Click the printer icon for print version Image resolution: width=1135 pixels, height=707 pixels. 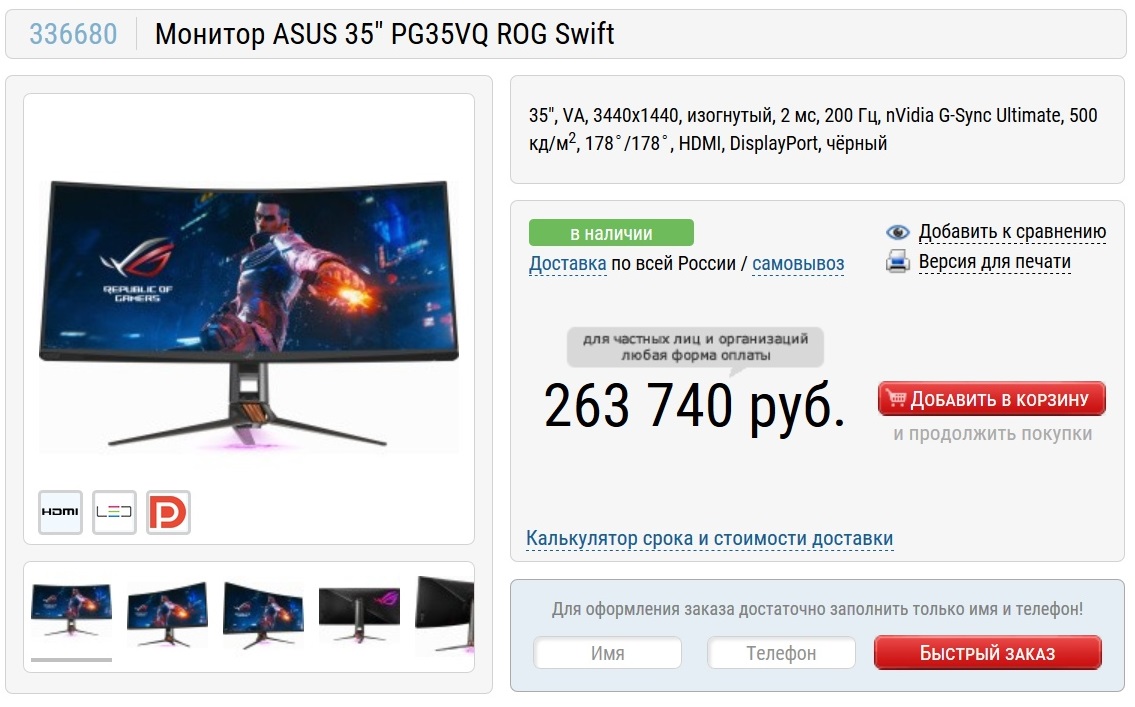(898, 261)
